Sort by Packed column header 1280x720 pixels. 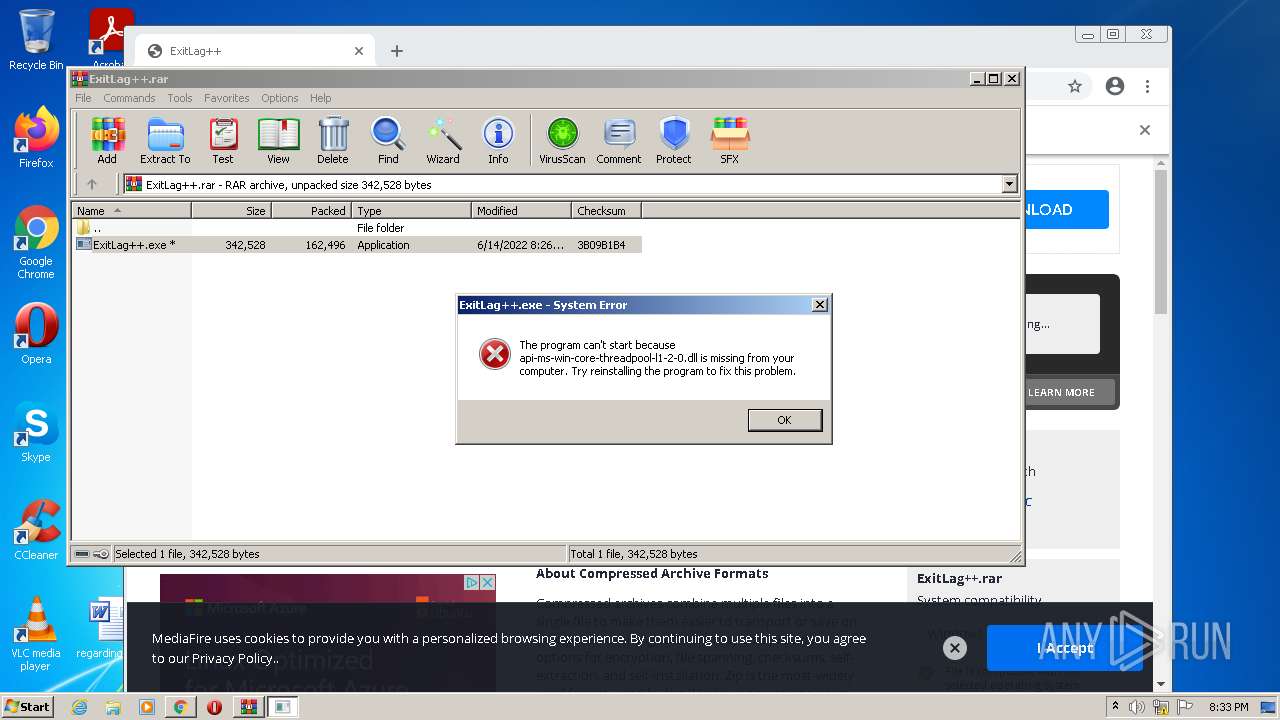click(x=311, y=210)
